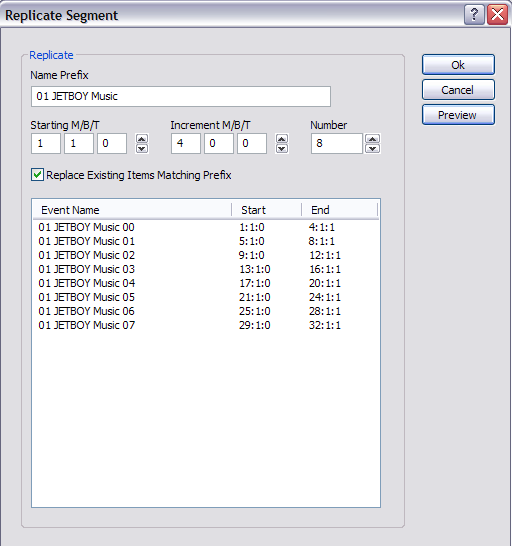Image resolution: width=512 pixels, height=546 pixels.
Task: Increase Increment M/B/T with up arrow
Action: 282,139
